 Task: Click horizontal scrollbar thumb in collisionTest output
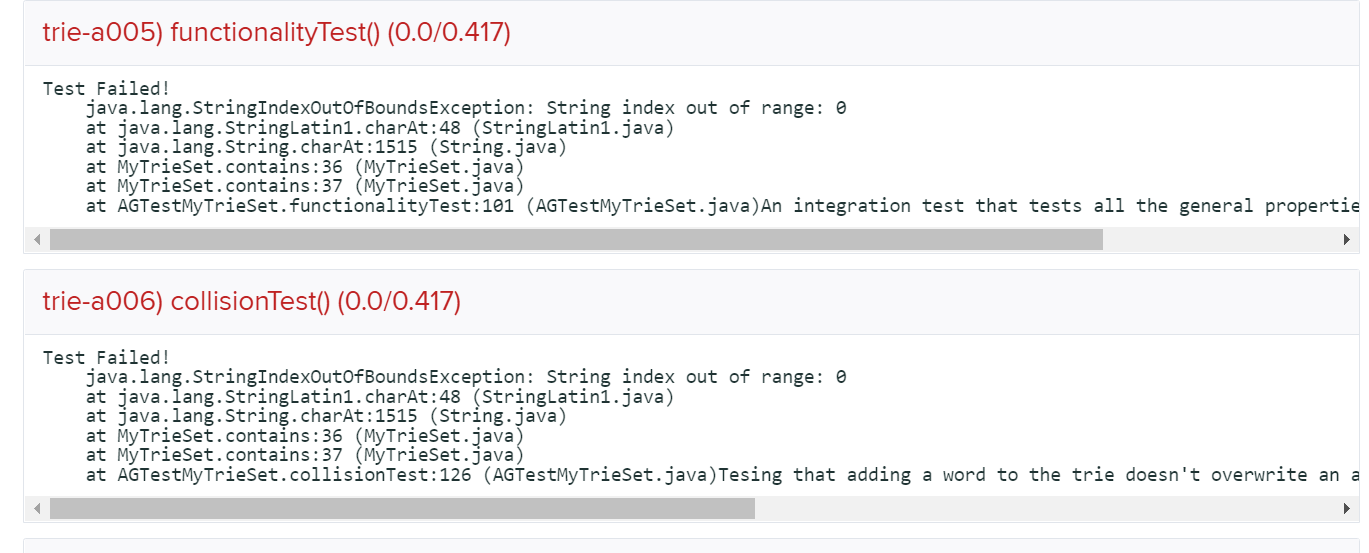pyautogui.click(x=402, y=509)
